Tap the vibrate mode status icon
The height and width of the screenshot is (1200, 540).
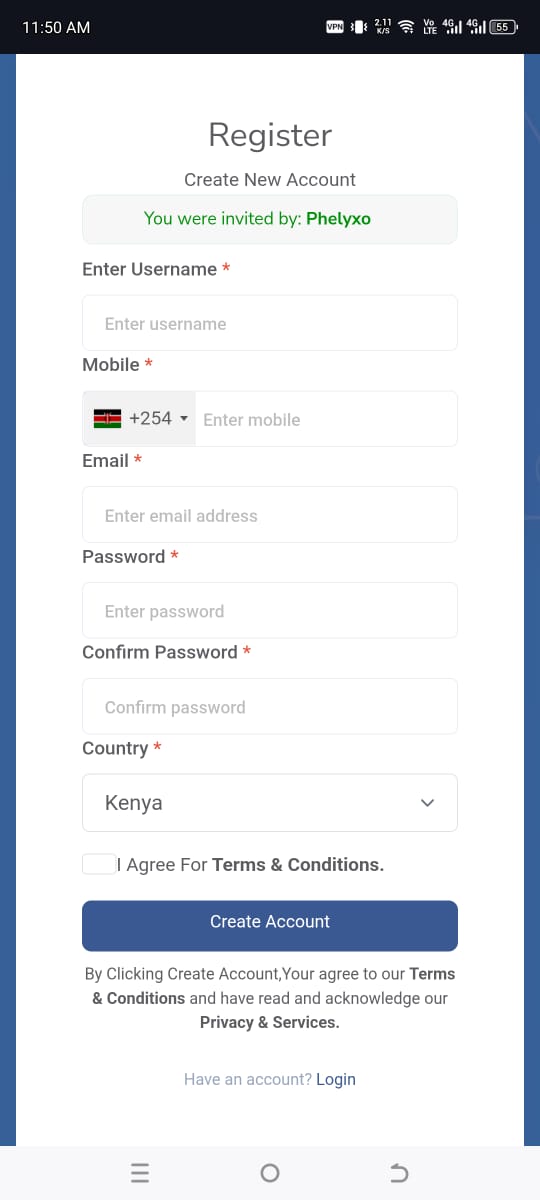(358, 27)
